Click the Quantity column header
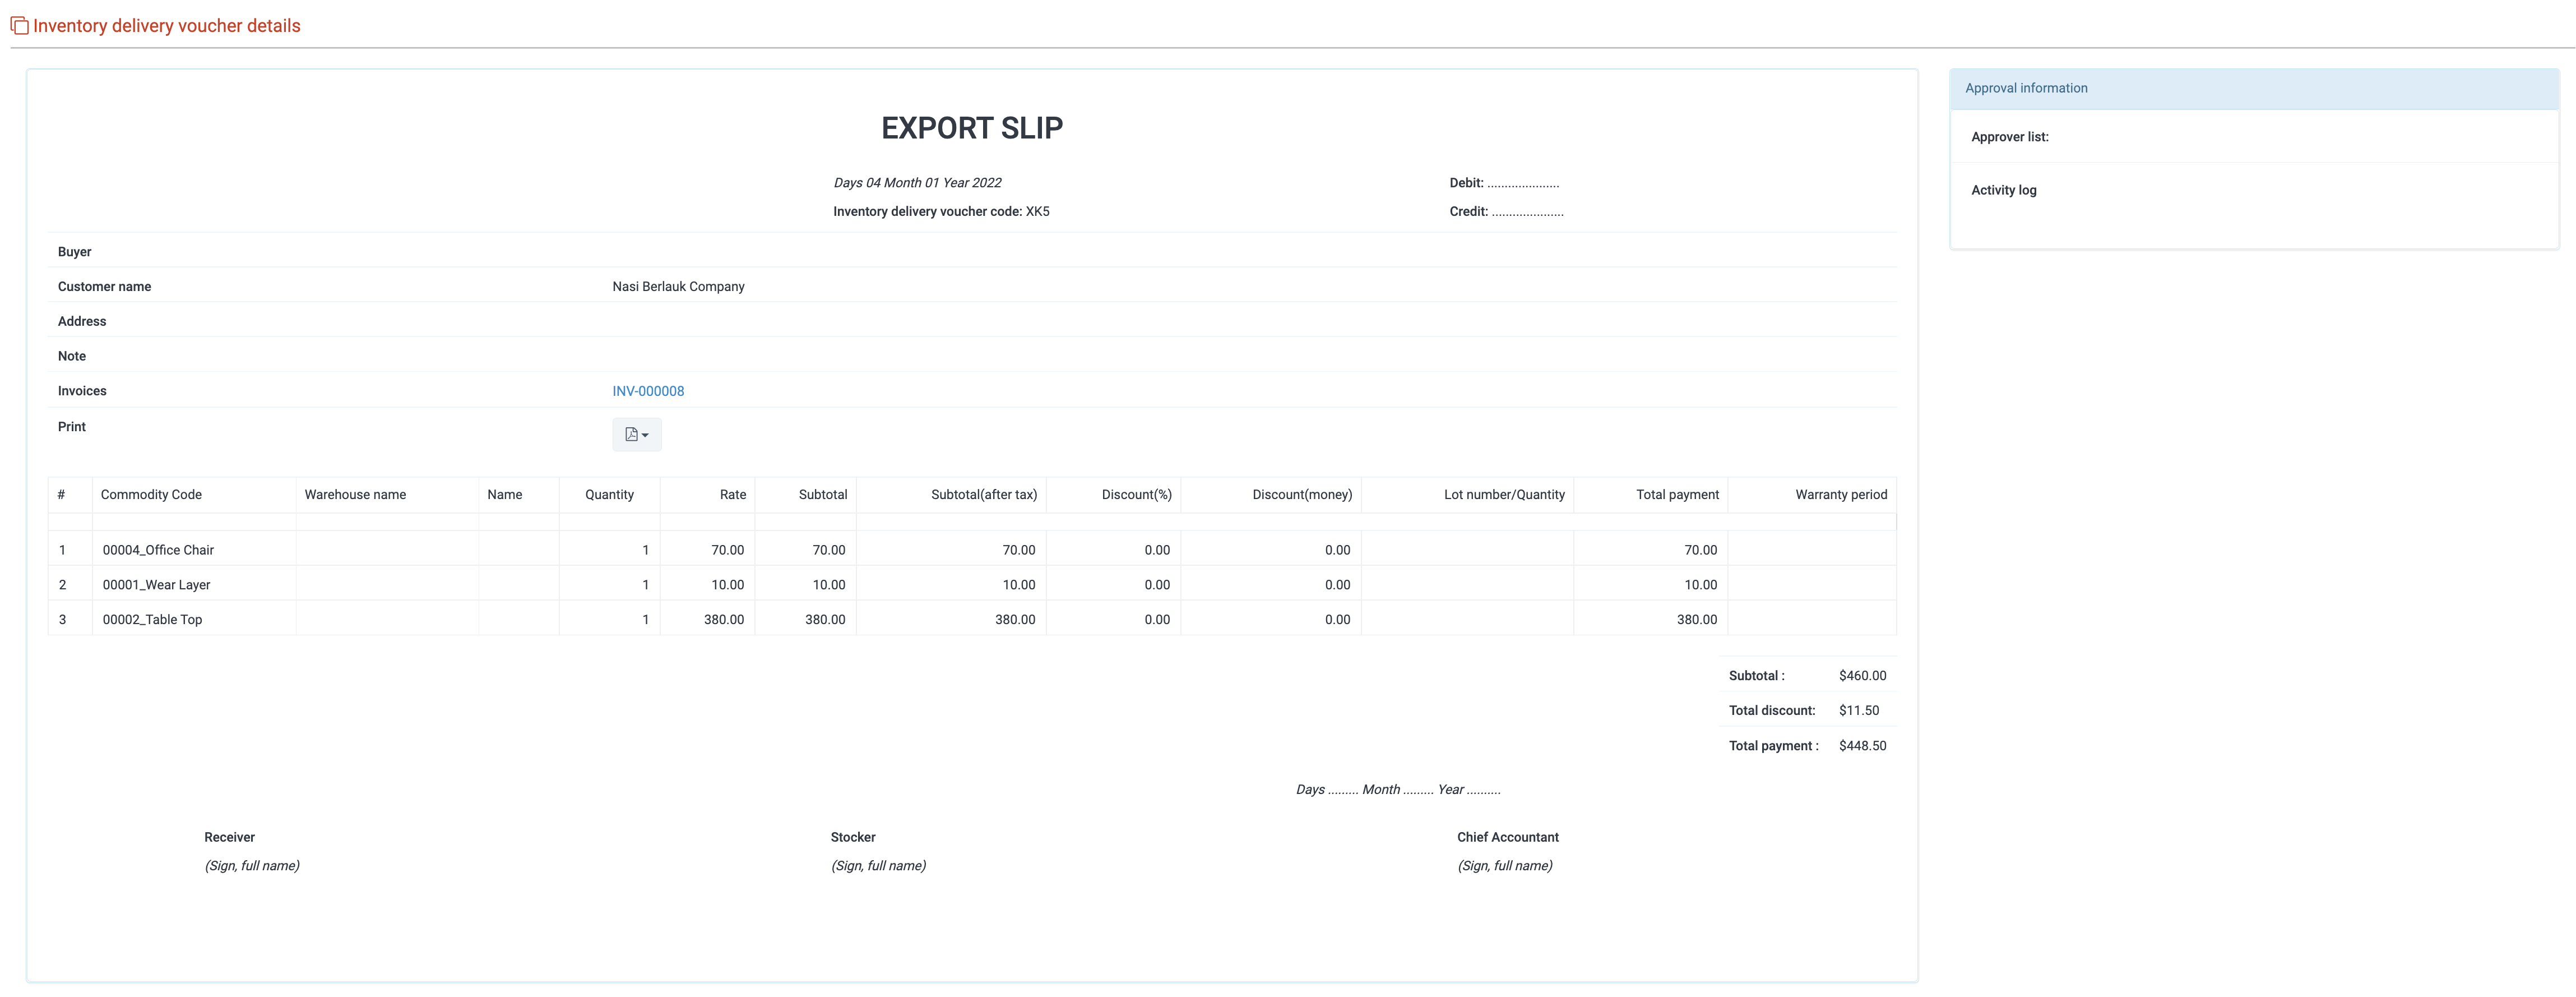This screenshot has width=2576, height=997. tap(609, 495)
